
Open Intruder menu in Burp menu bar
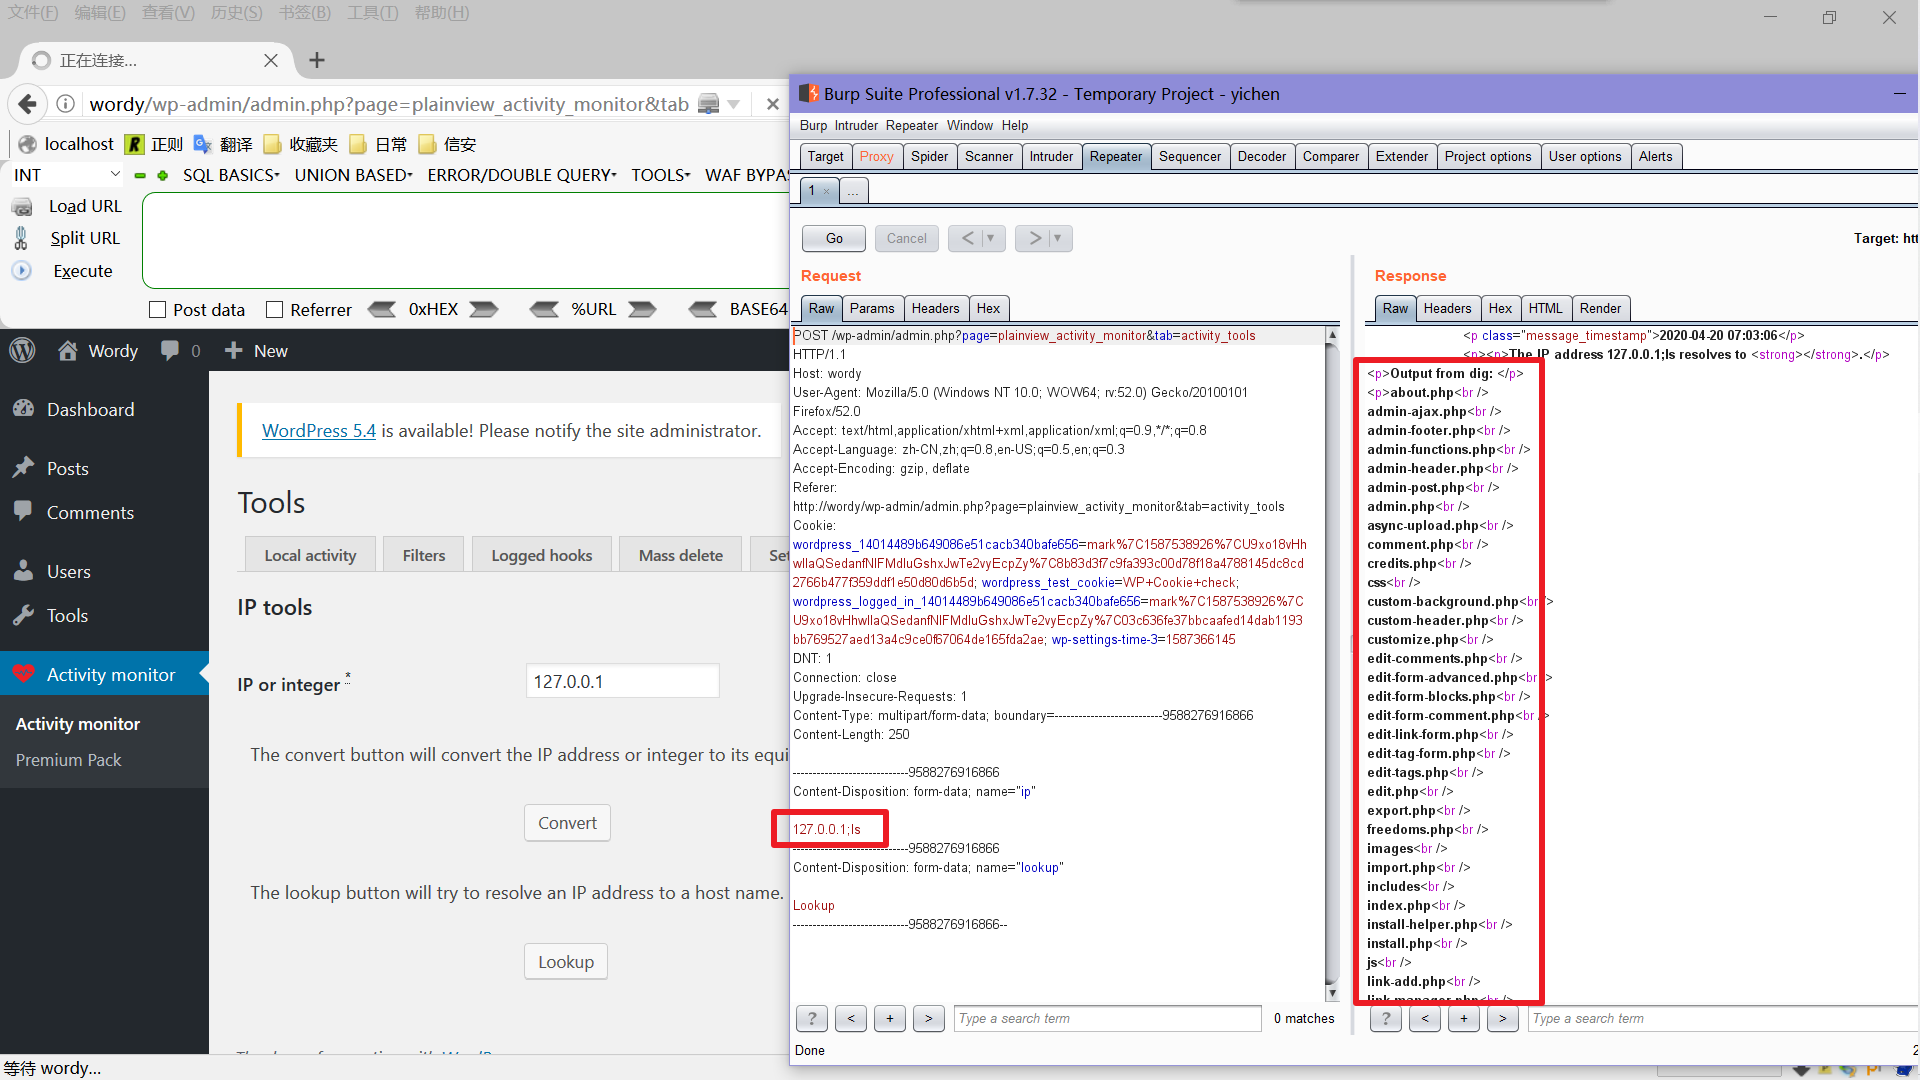point(856,126)
